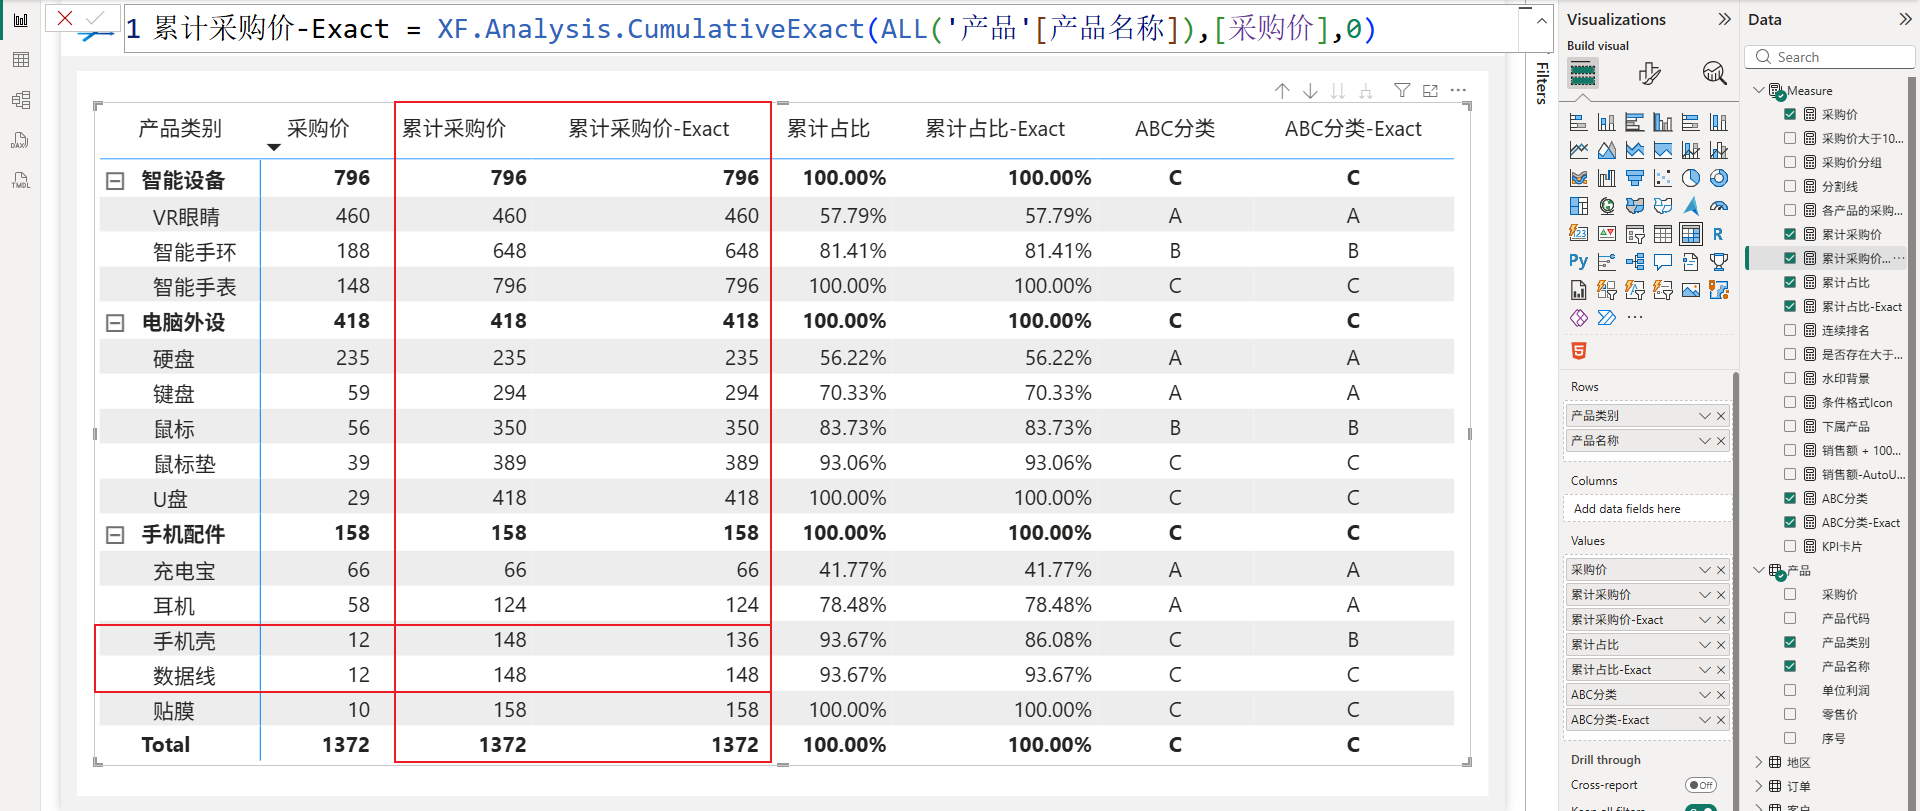Viewport: 1920px width, 811px height.
Task: Choose the Python visual icon
Action: point(1578,261)
